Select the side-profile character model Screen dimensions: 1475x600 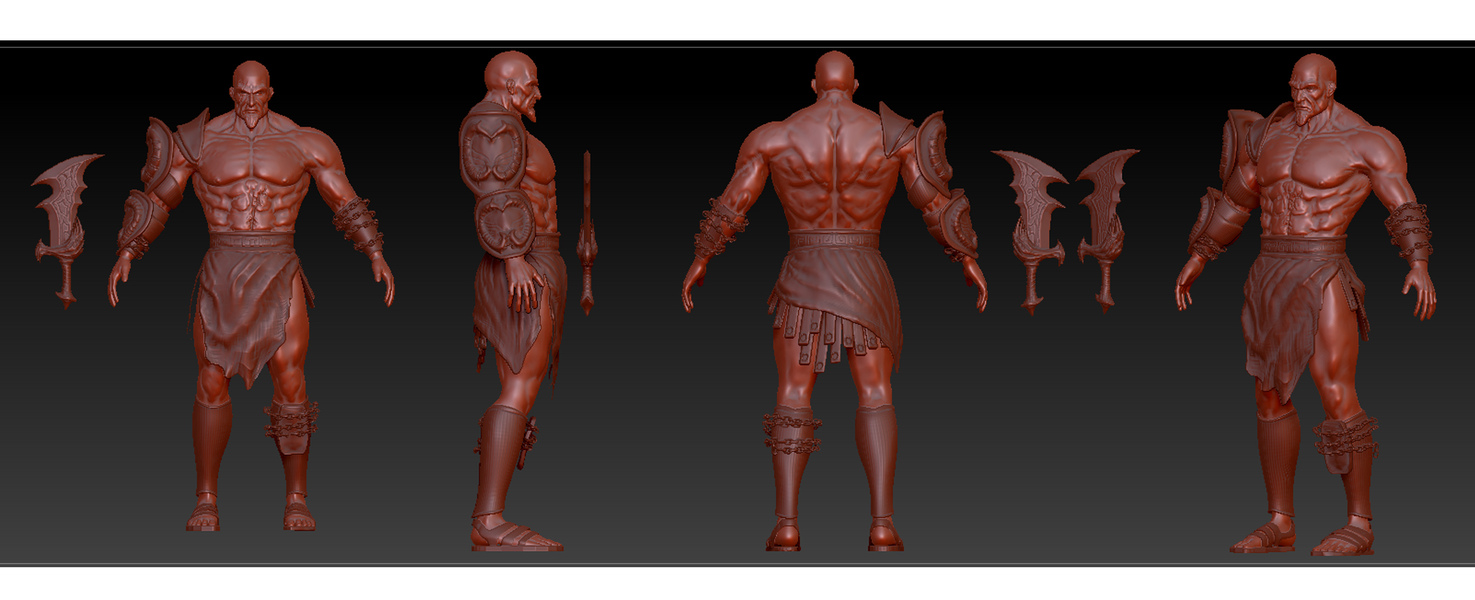click(513, 300)
